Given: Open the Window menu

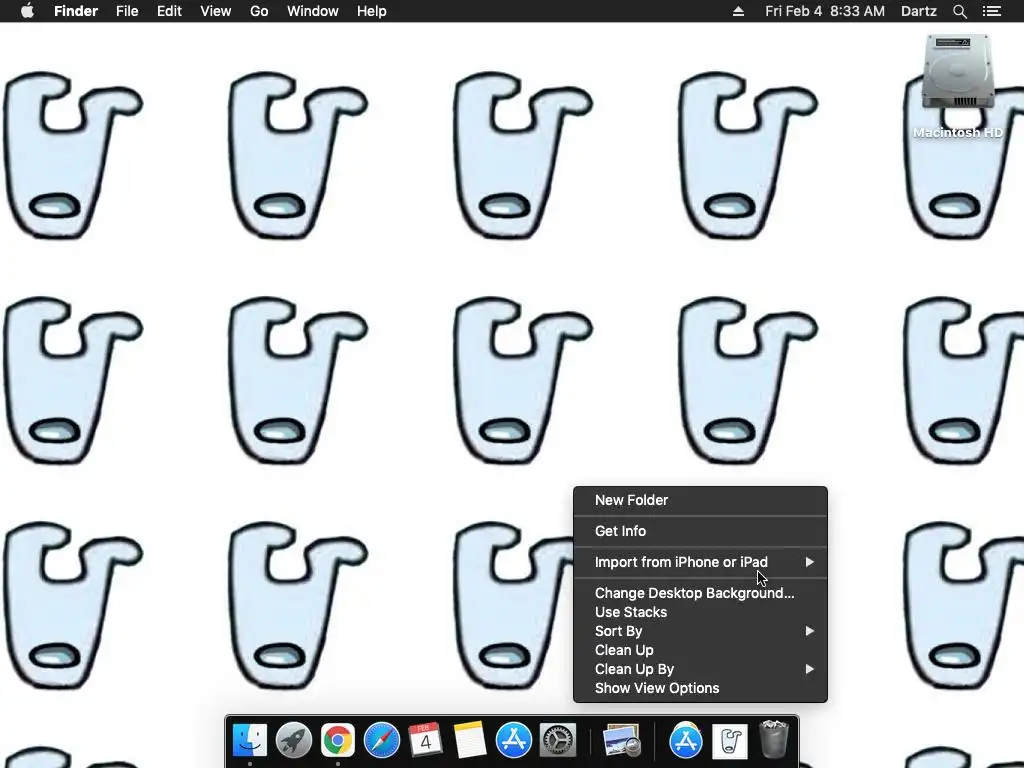Looking at the screenshot, I should [313, 11].
